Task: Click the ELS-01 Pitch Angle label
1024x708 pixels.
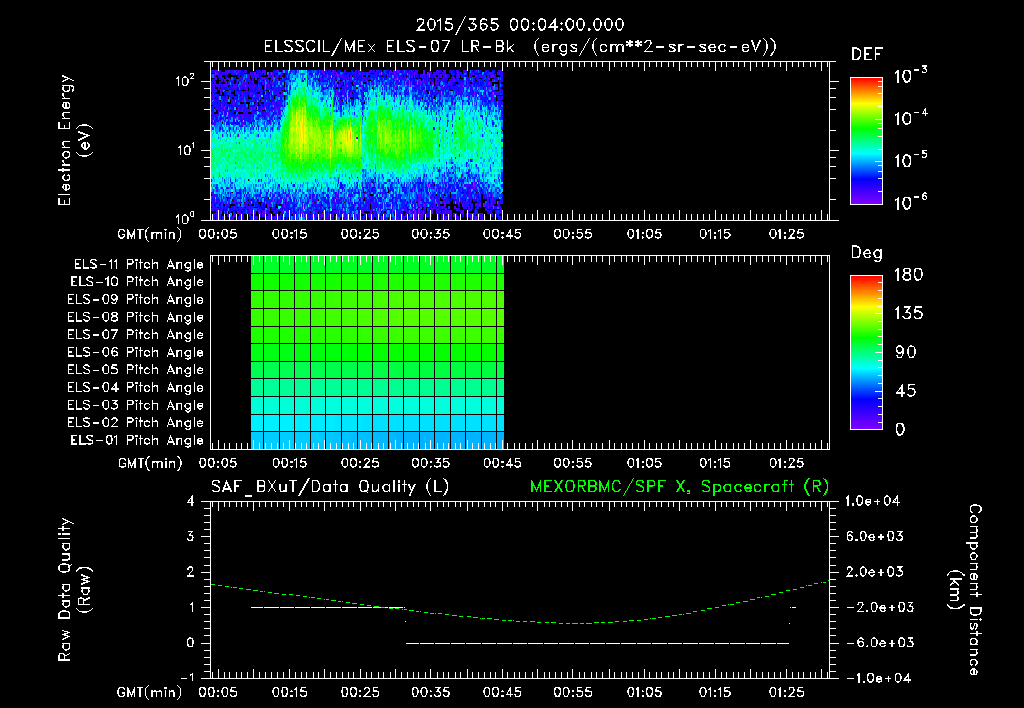Action: point(137,440)
